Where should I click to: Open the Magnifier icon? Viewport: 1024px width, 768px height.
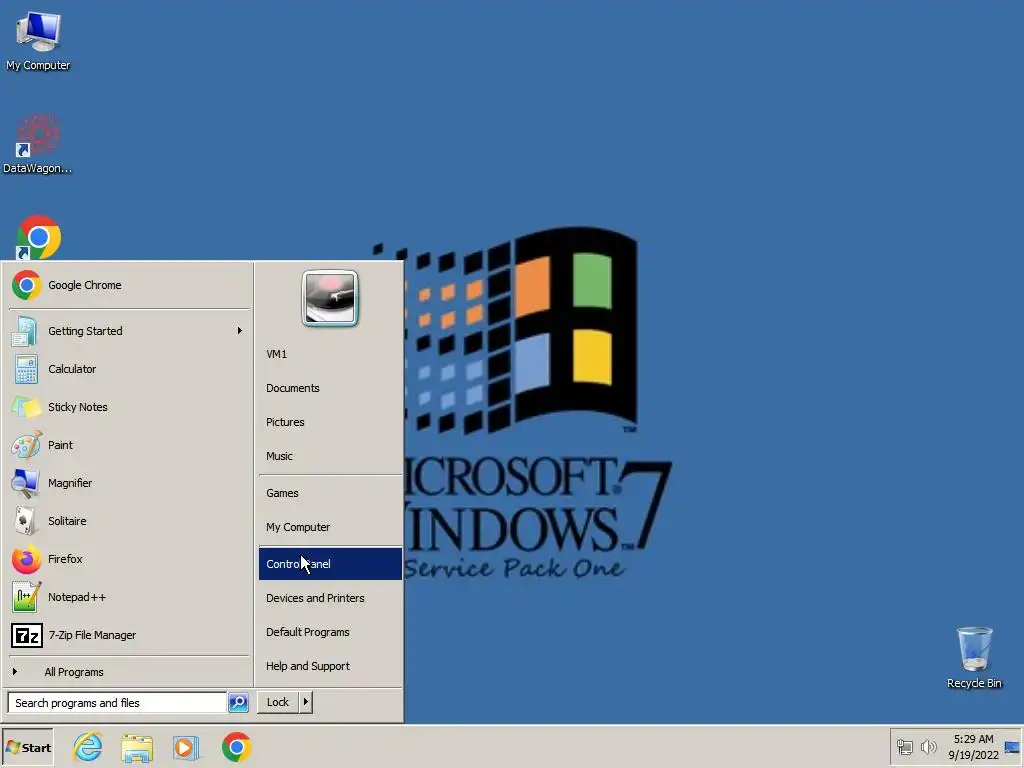pos(26,483)
